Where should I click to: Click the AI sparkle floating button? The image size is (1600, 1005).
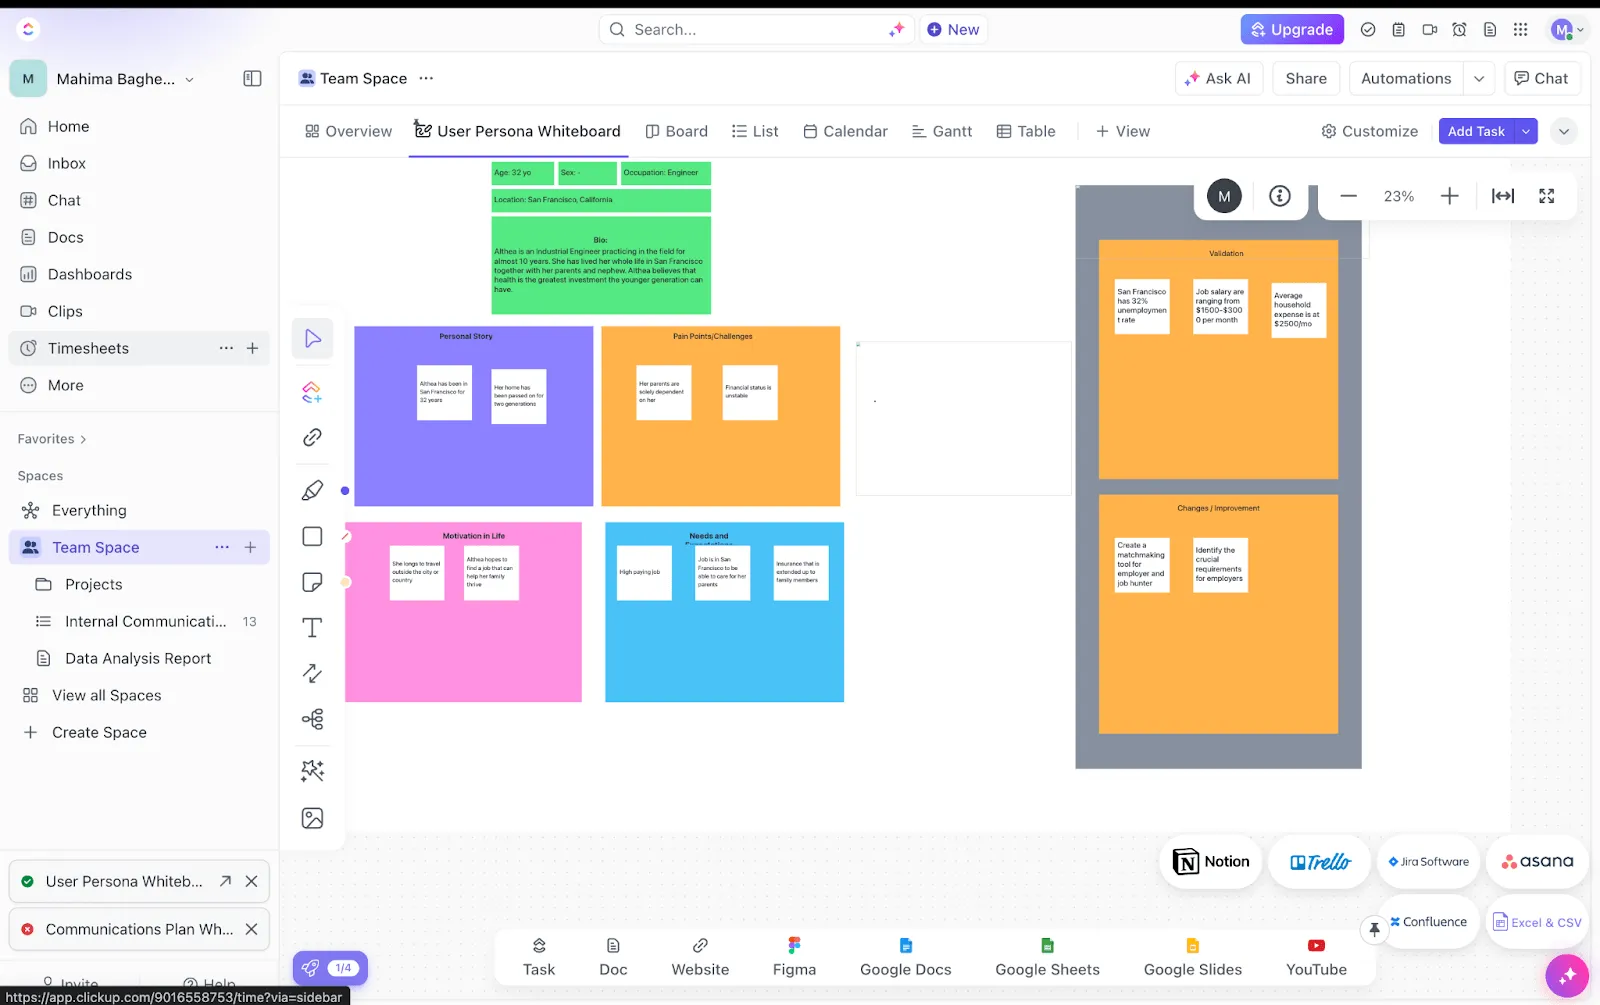[x=1566, y=976]
